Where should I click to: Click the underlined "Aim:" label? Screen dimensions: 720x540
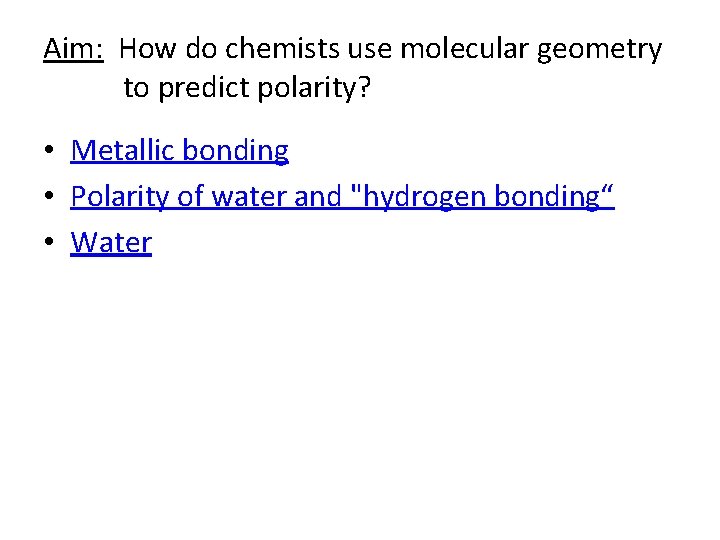click(74, 49)
